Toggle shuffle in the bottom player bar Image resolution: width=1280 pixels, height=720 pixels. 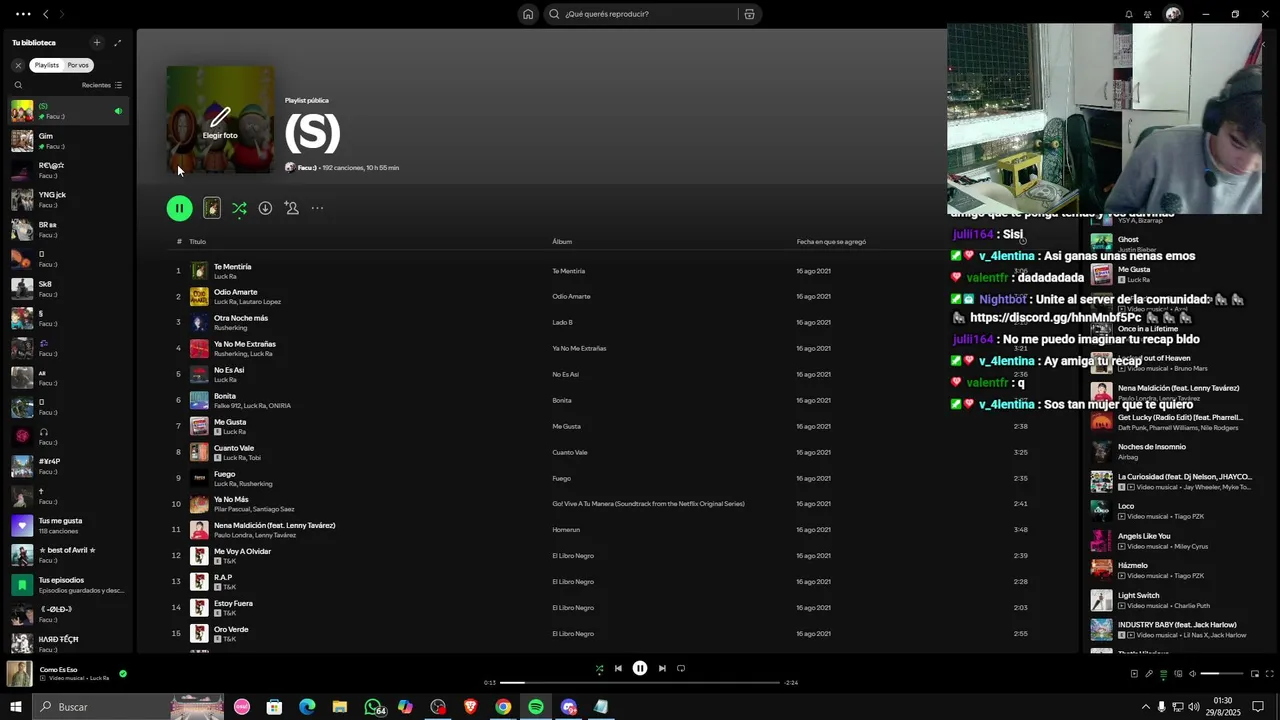coord(599,668)
